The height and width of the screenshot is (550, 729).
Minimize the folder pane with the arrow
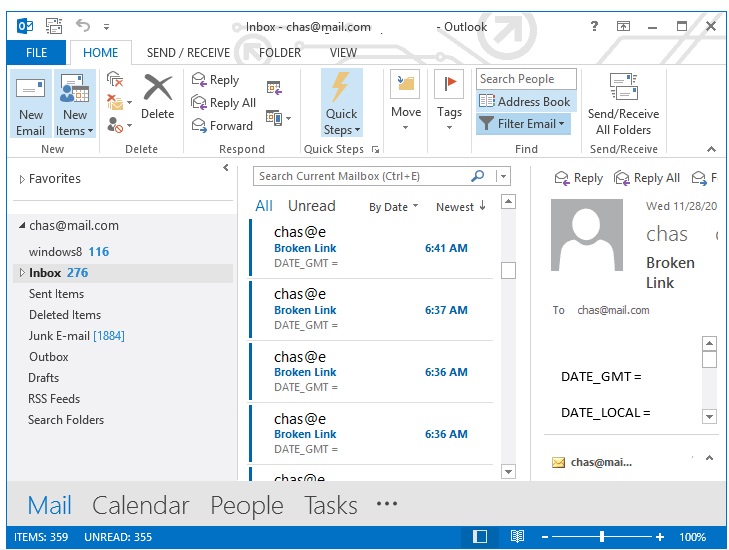pos(225,167)
